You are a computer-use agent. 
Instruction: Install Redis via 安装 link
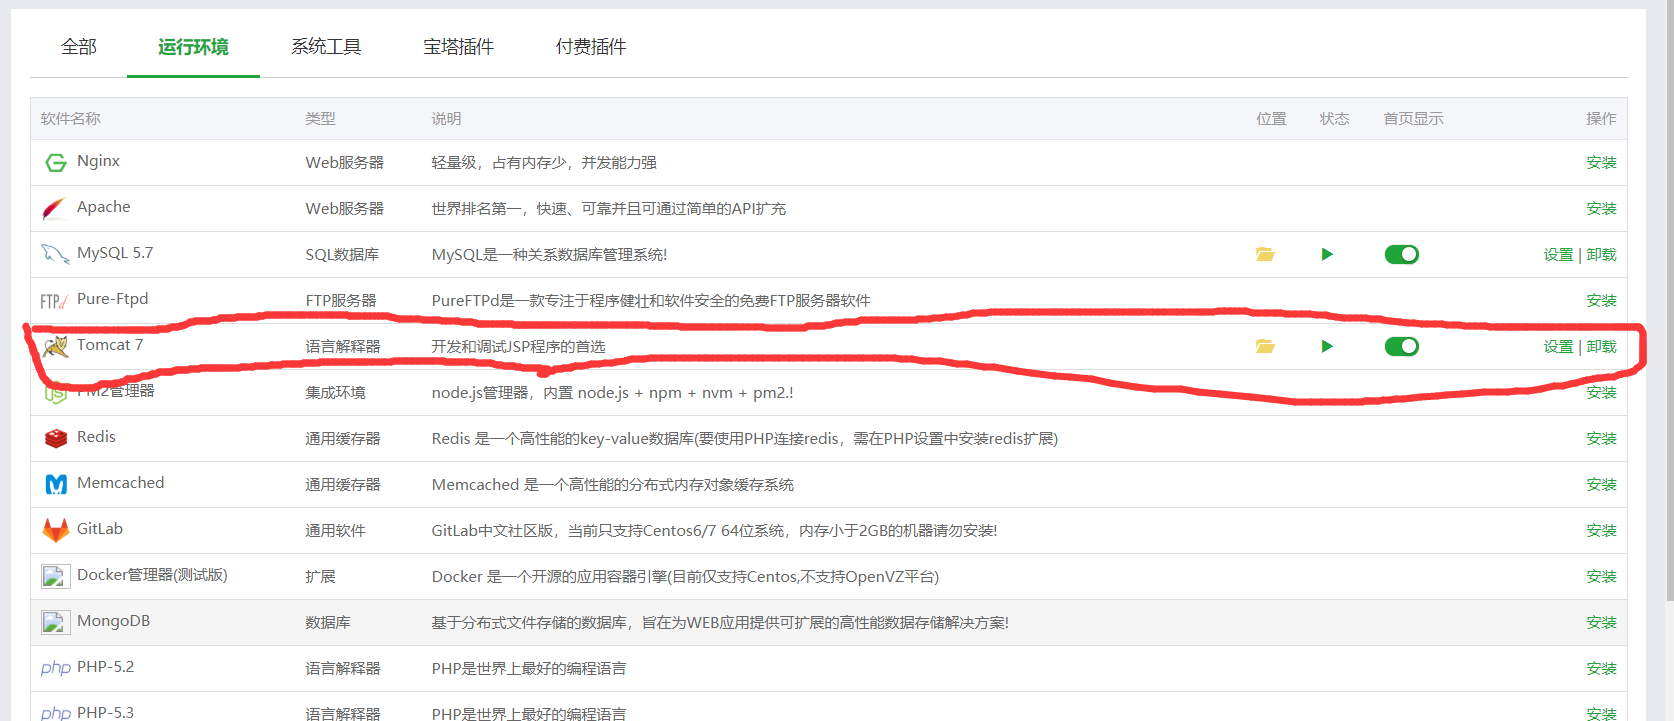click(x=1601, y=439)
